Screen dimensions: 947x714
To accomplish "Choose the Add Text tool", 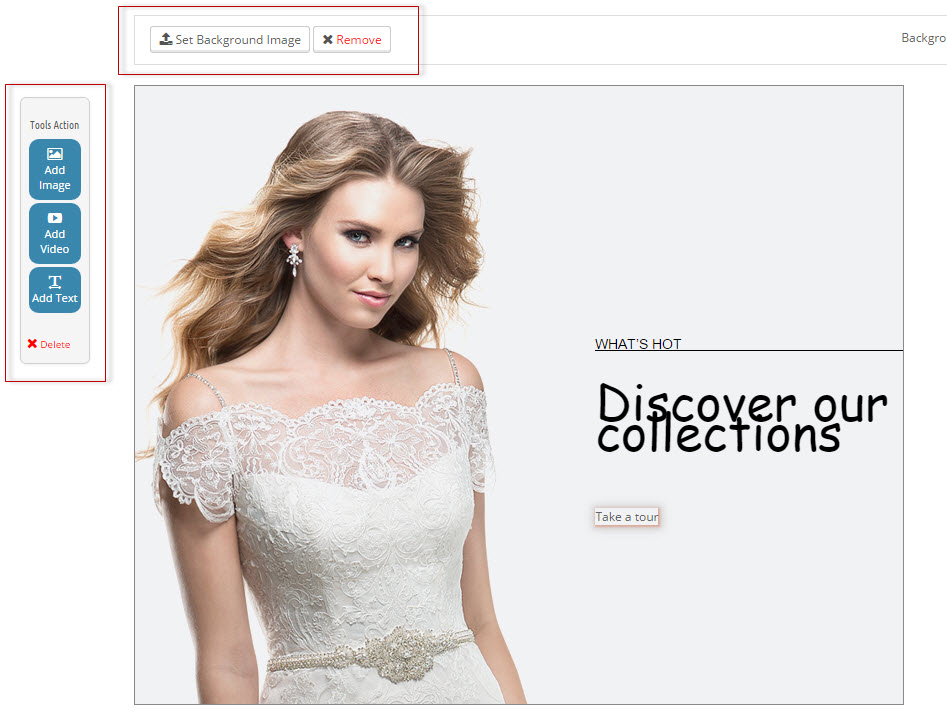I will (55, 290).
